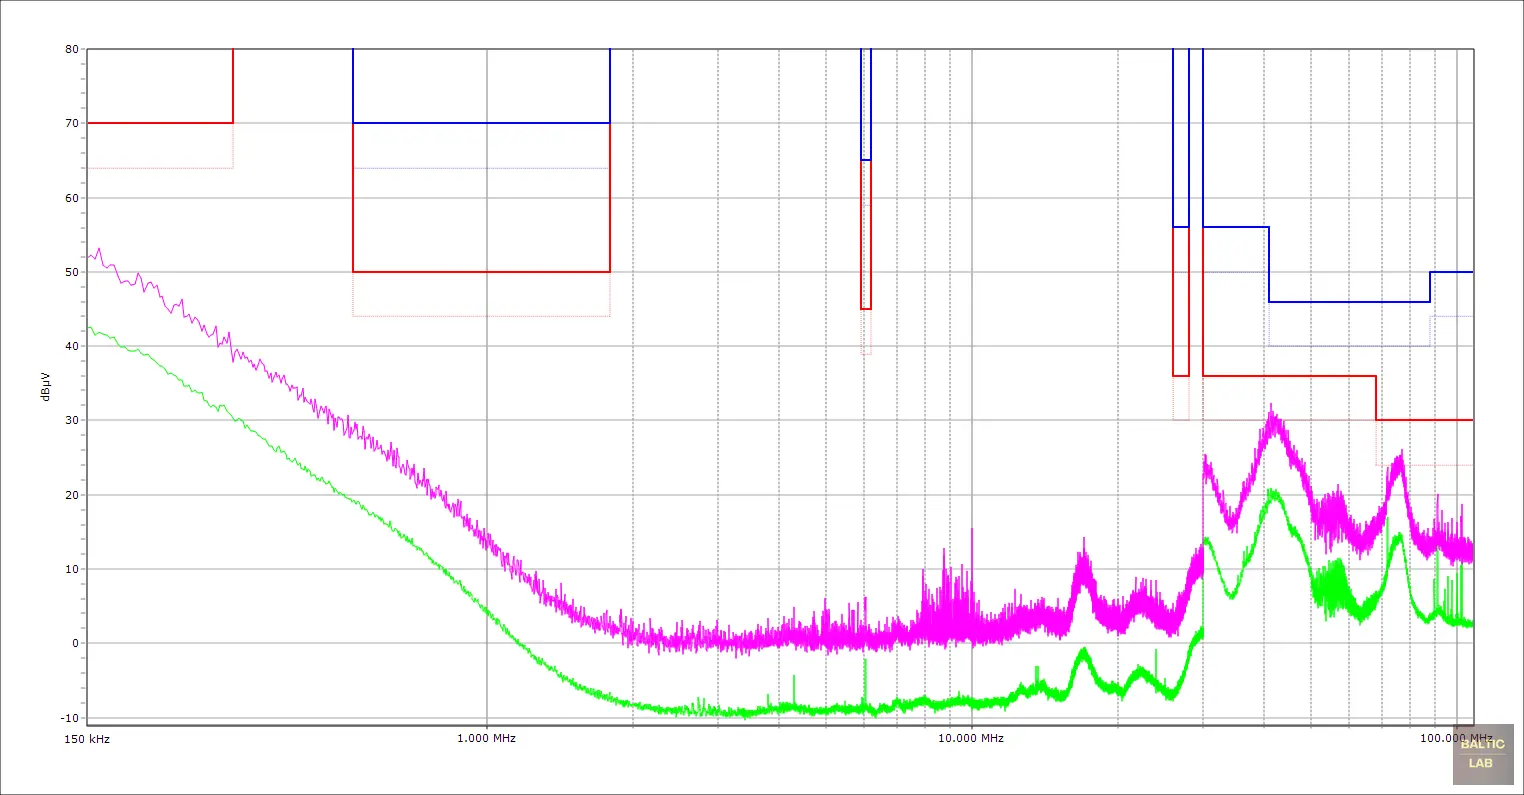Click the narrow blue limit step at 65 dBµV
This screenshot has height=795, width=1524.
(x=866, y=160)
